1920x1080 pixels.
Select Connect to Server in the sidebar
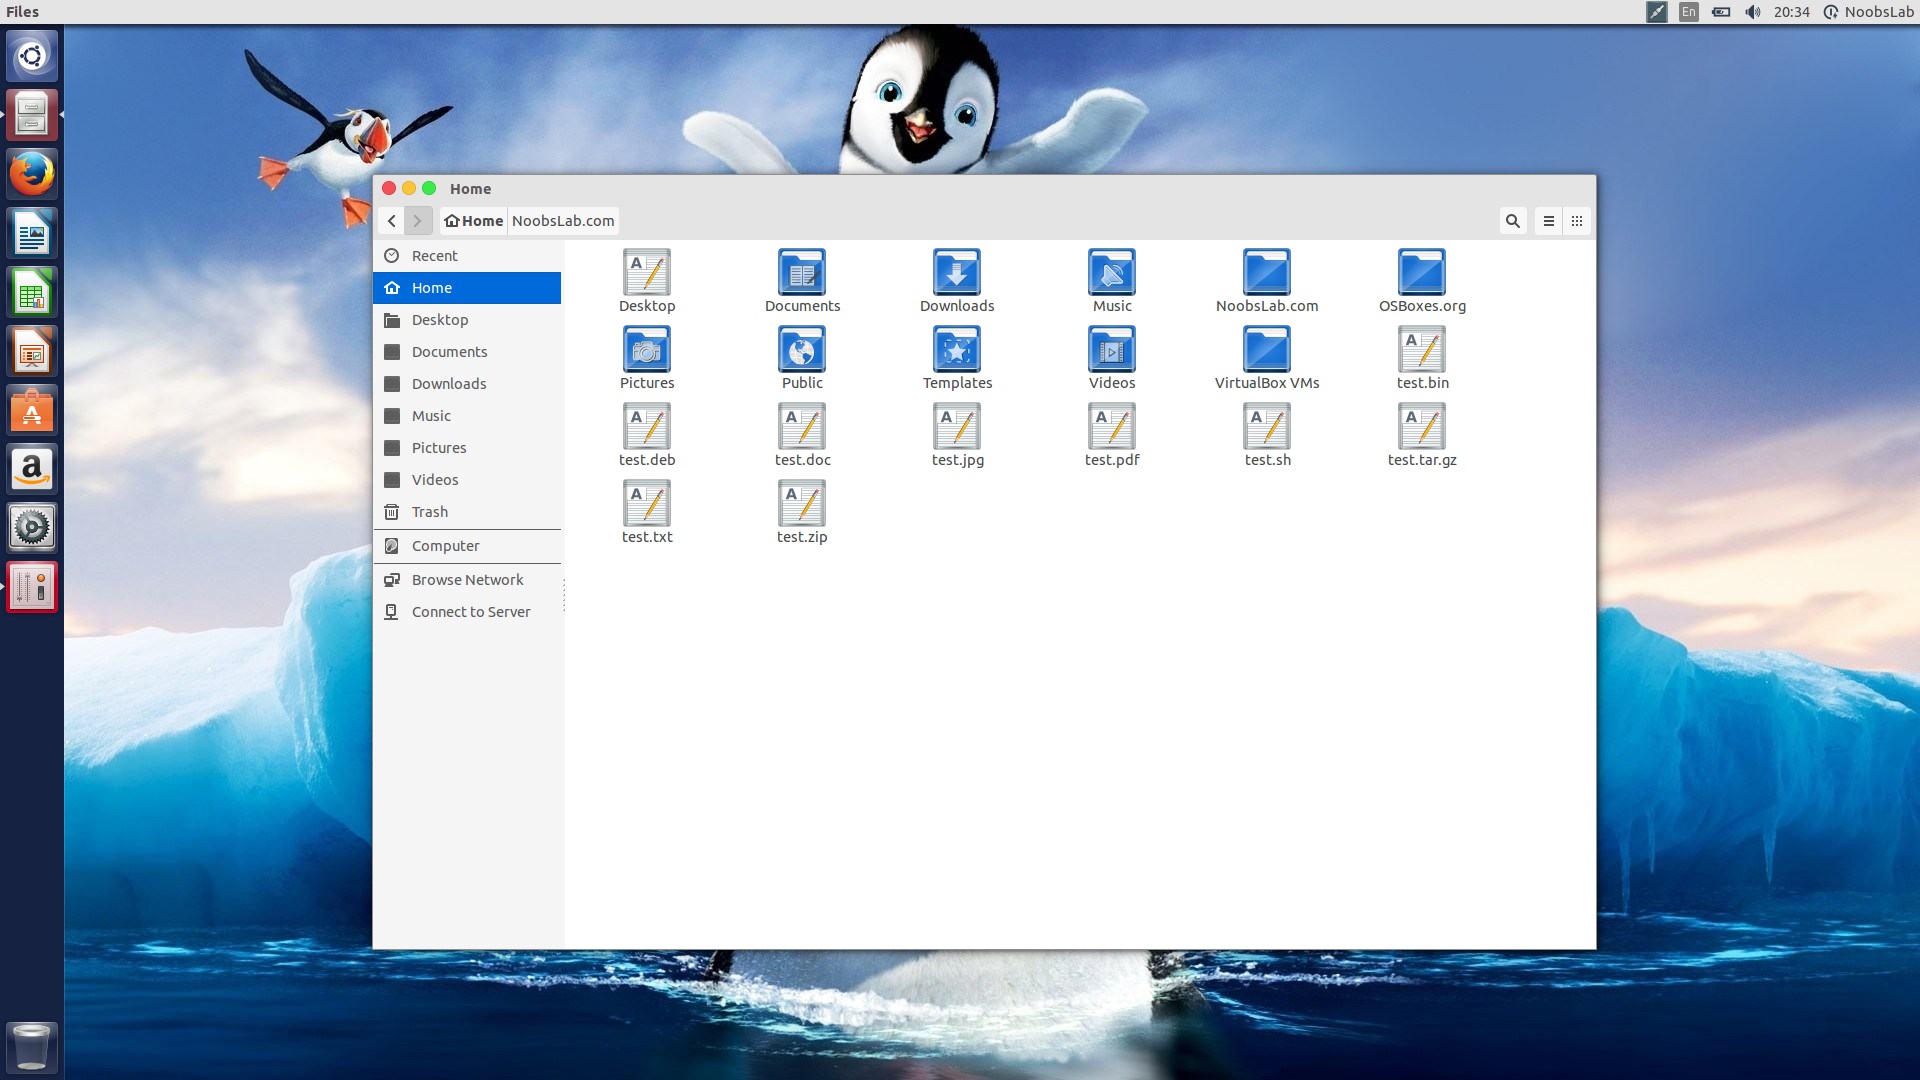click(x=470, y=611)
